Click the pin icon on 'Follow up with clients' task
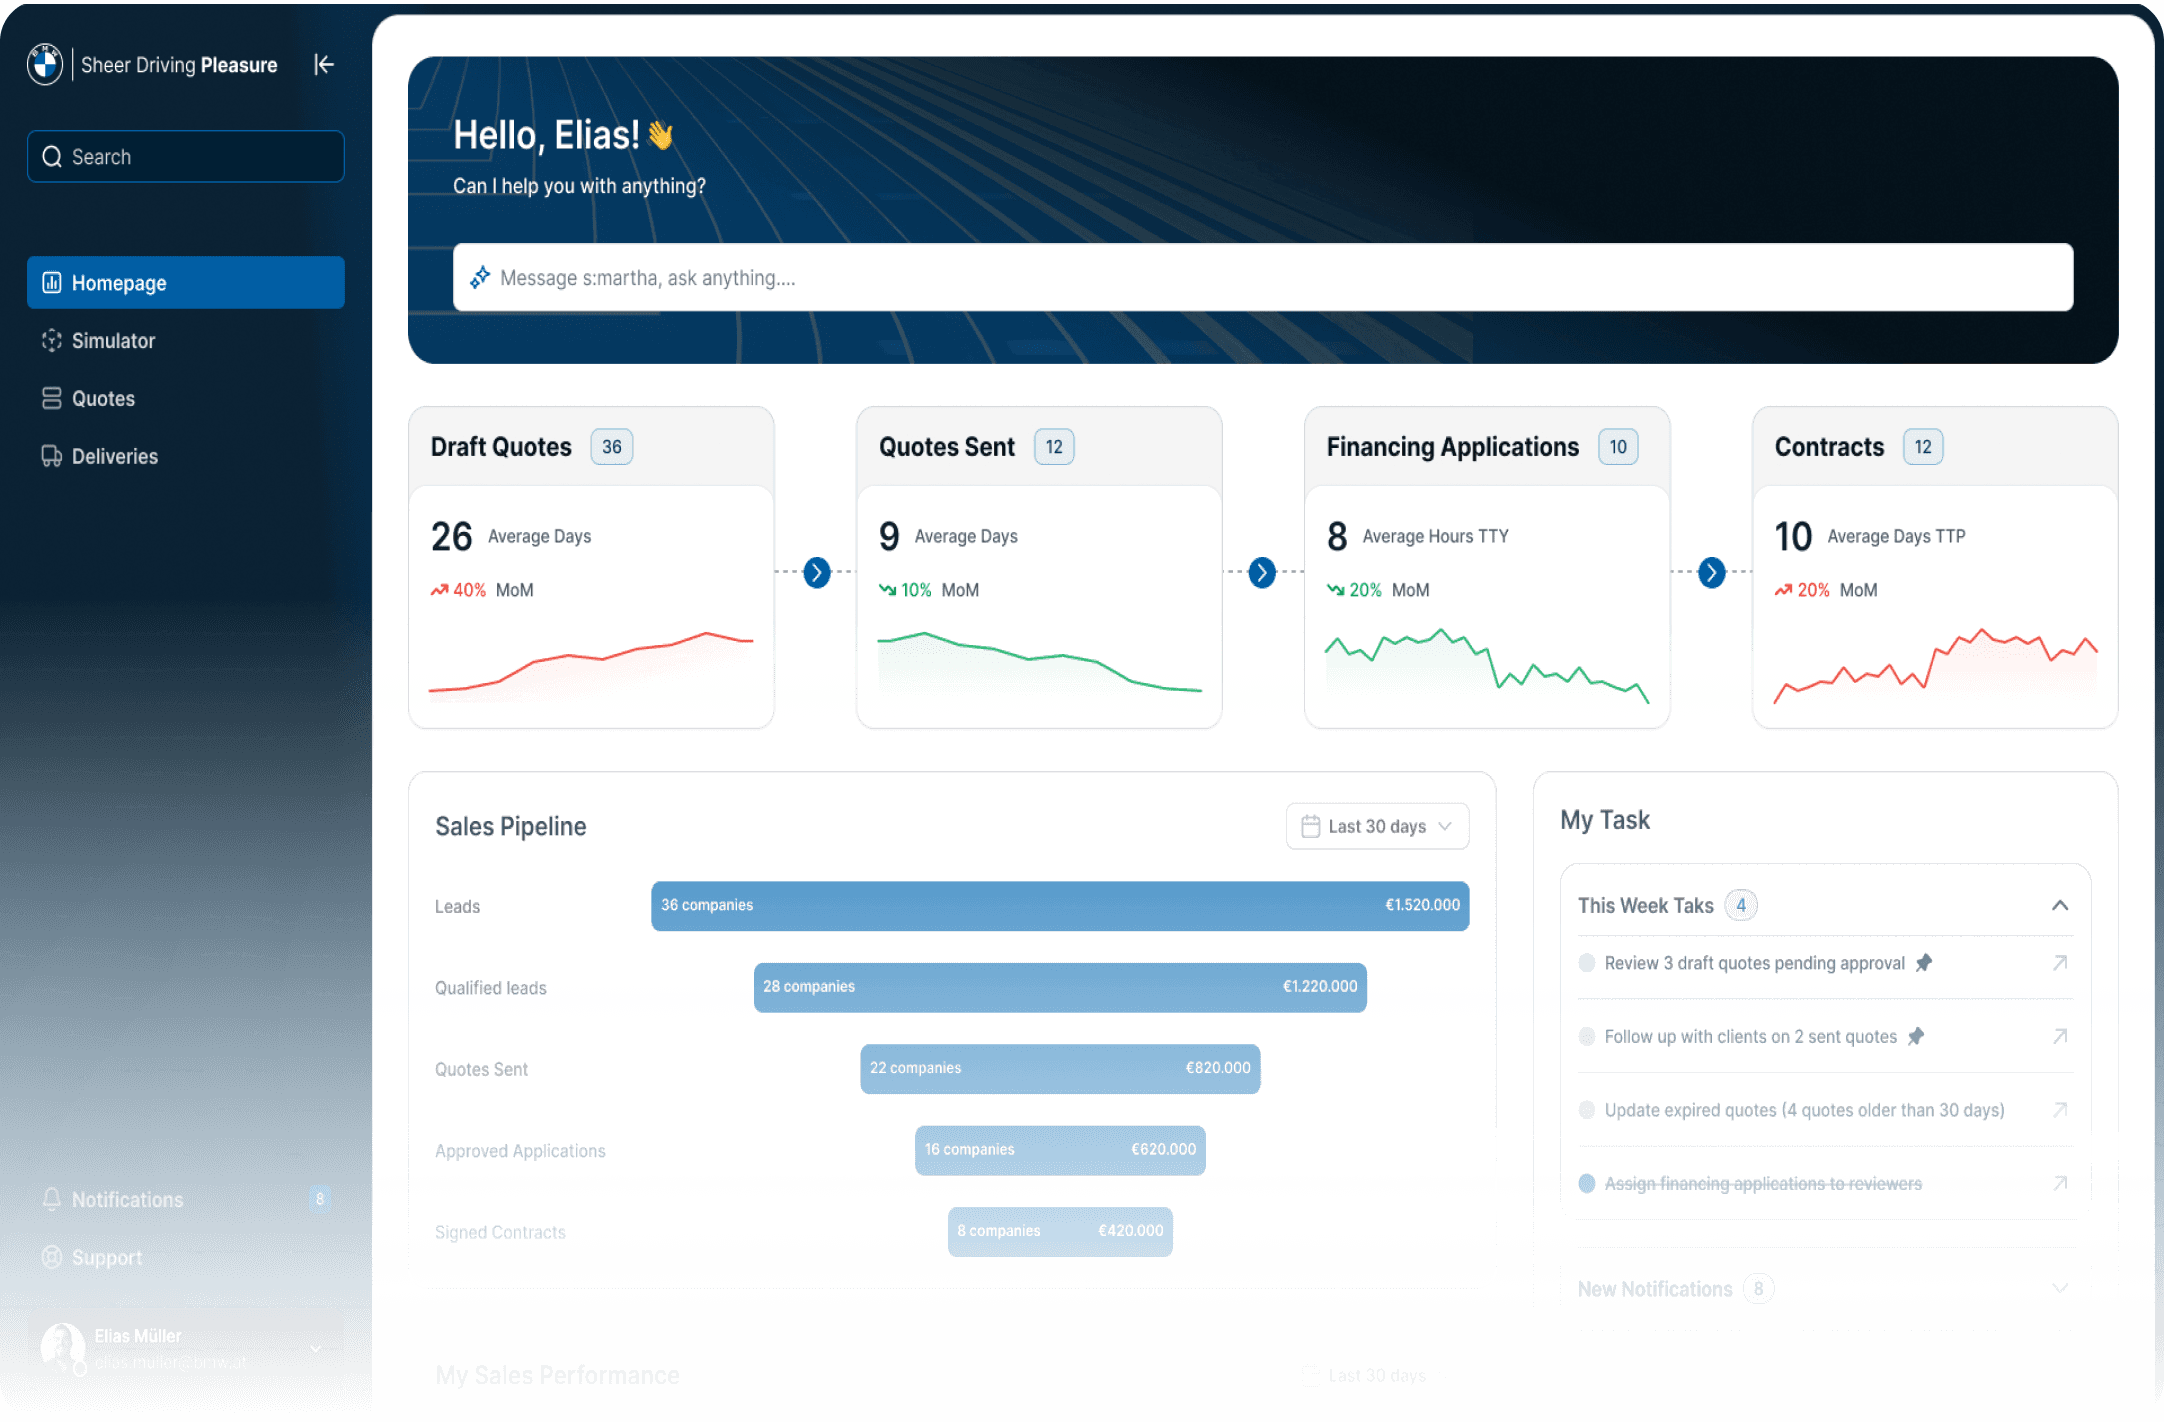 (1916, 1036)
